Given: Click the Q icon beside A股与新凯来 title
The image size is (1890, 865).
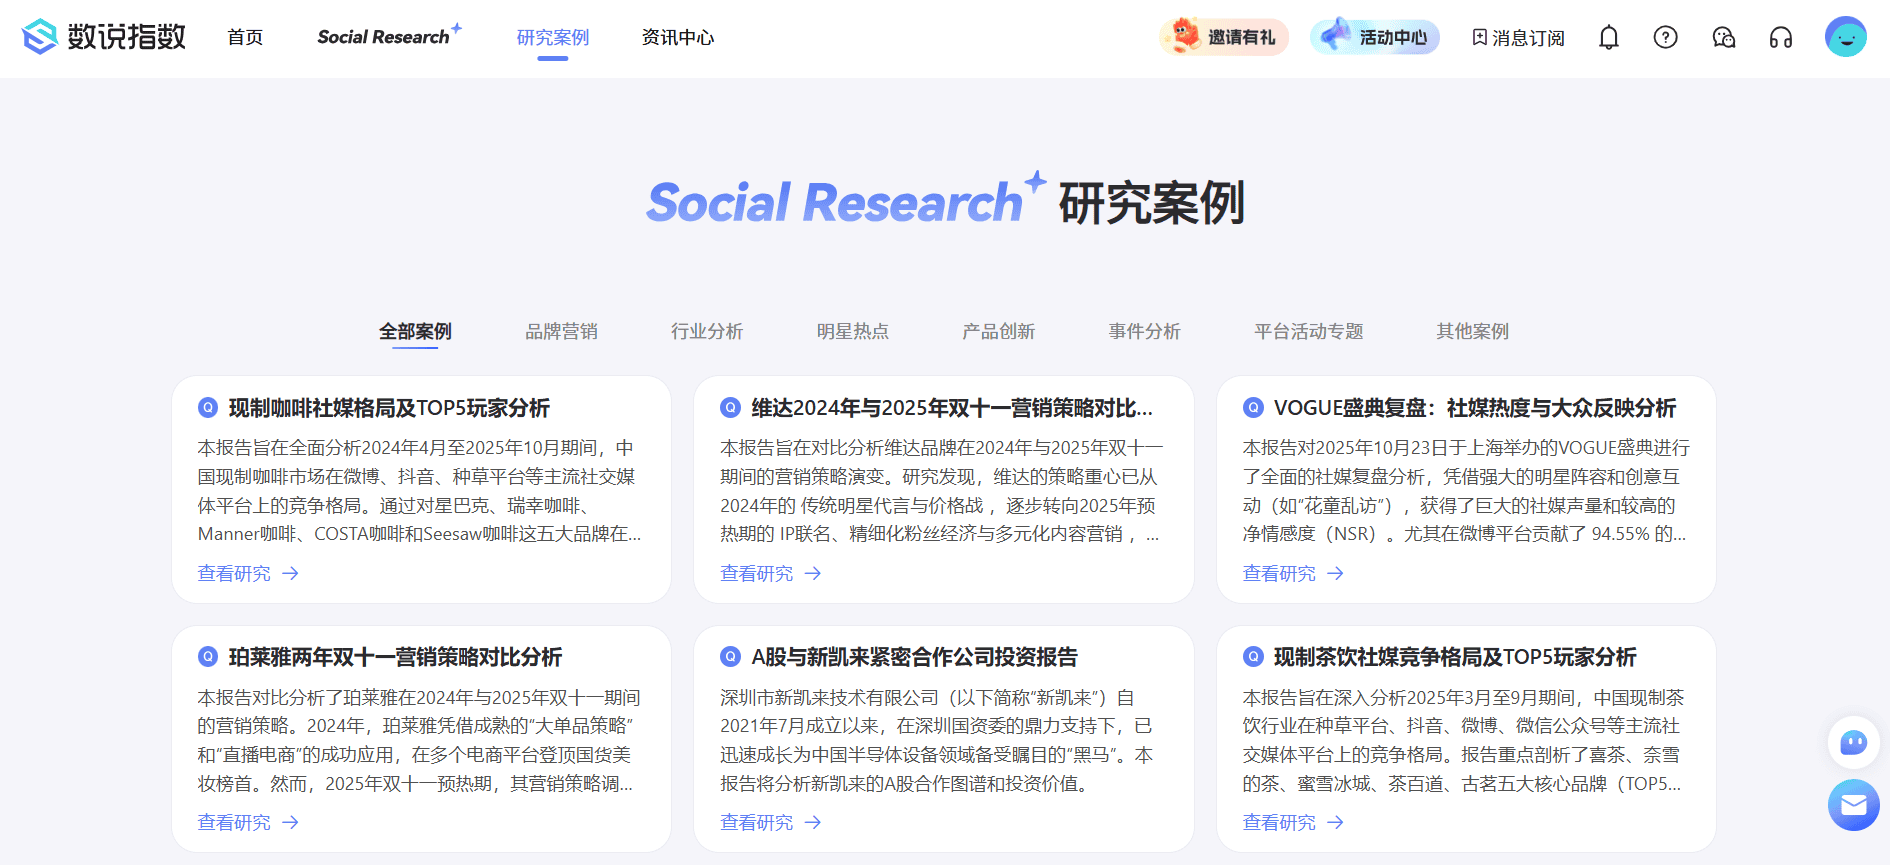Looking at the screenshot, I should [730, 656].
